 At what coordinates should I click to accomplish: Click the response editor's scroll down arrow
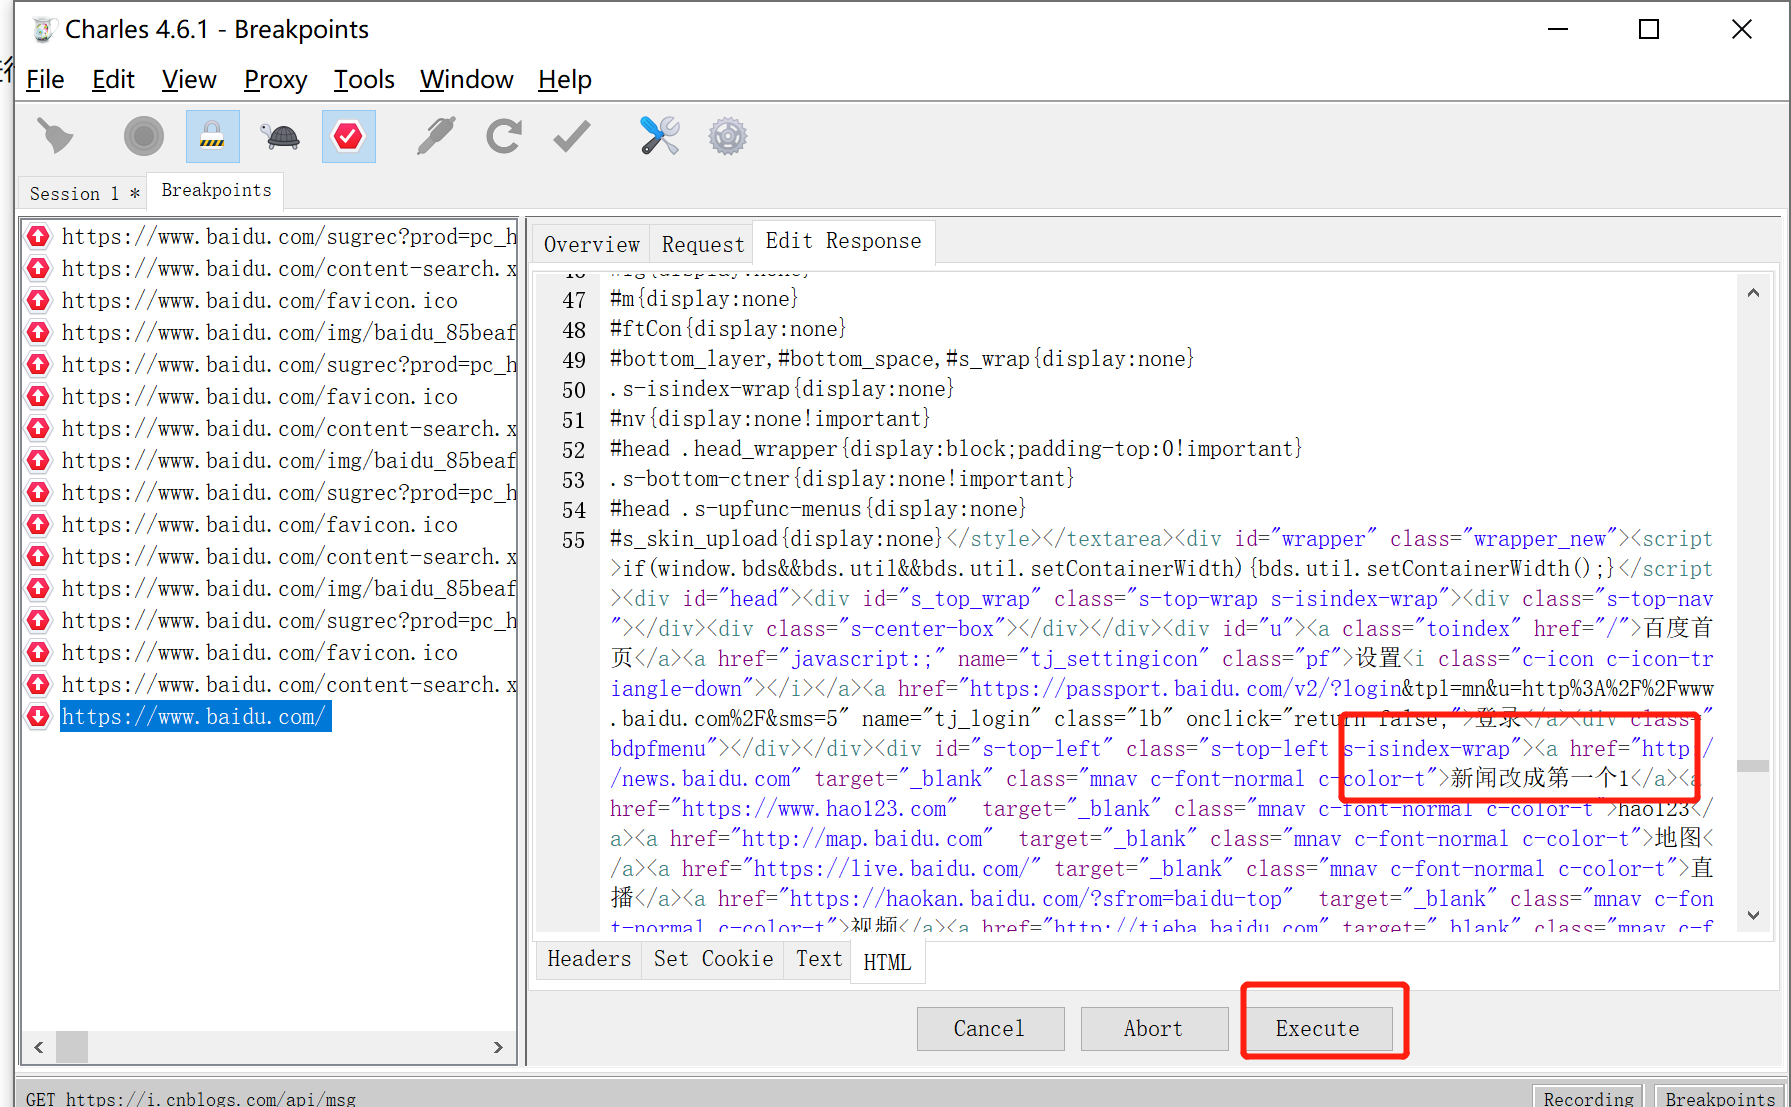pyautogui.click(x=1753, y=915)
